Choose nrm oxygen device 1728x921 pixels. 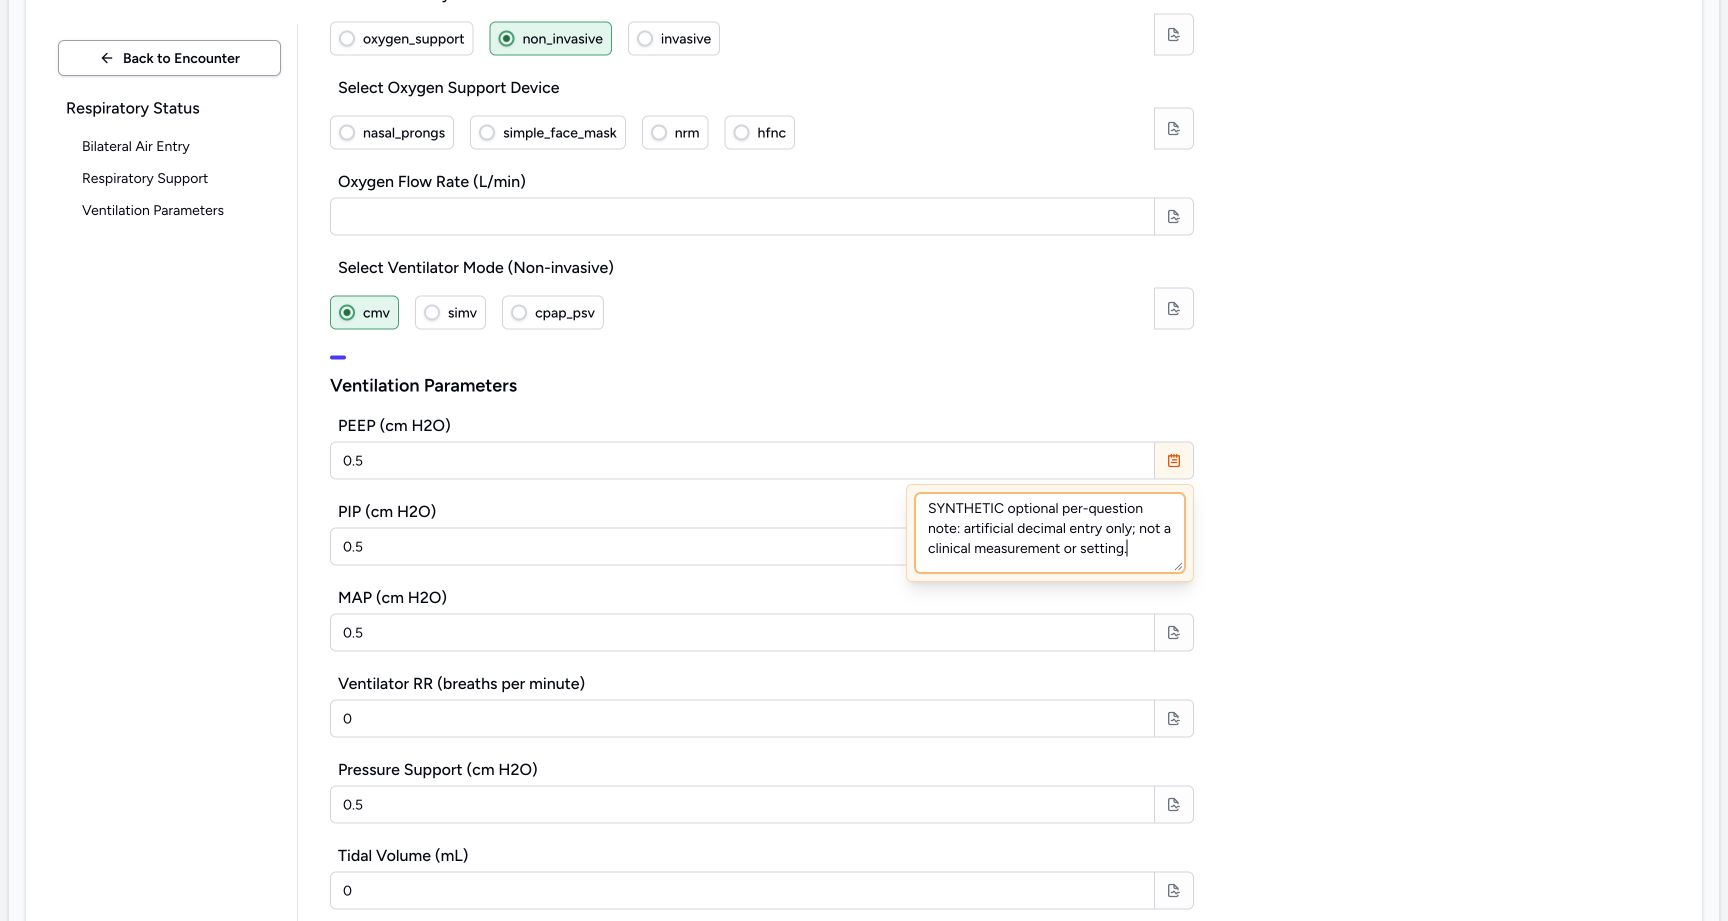675,133
